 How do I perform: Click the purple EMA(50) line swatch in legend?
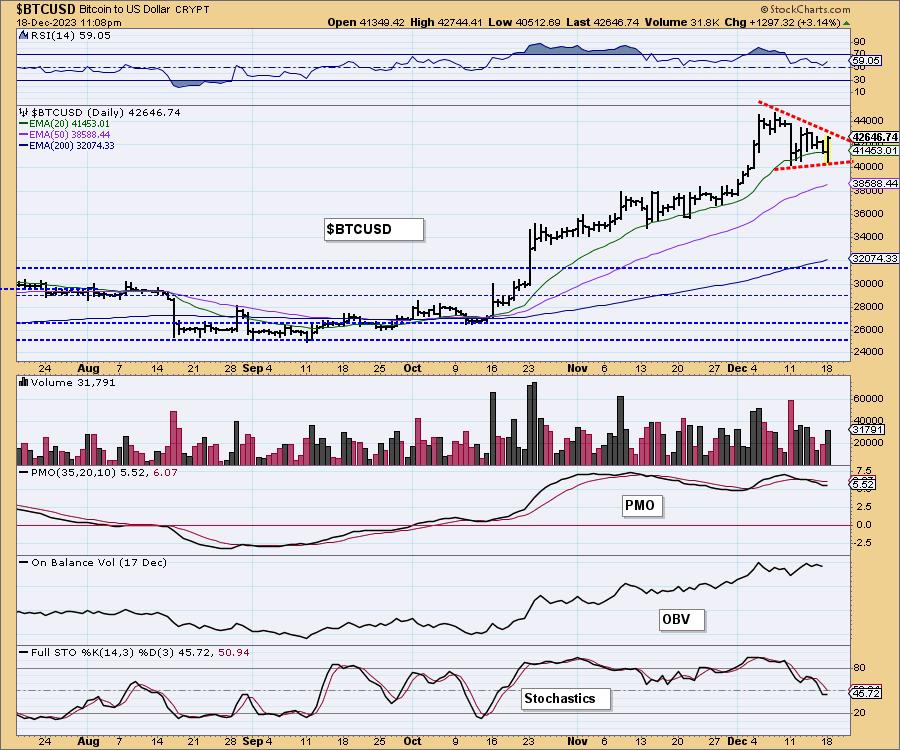pos(24,134)
